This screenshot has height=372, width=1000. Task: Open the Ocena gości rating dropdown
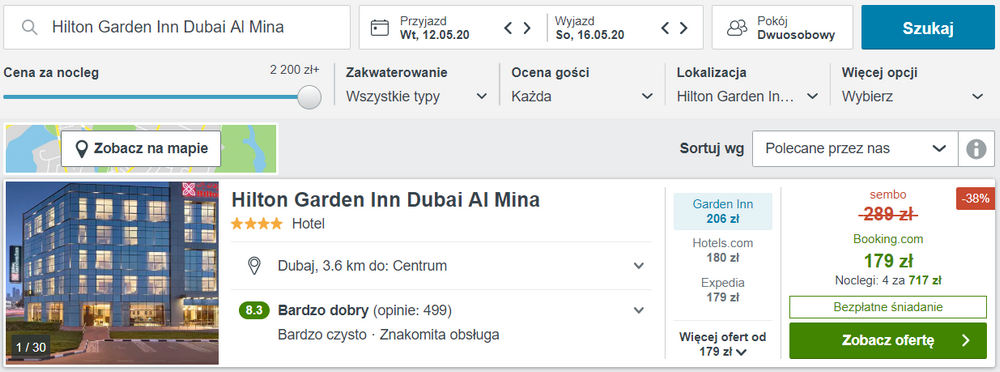point(582,97)
